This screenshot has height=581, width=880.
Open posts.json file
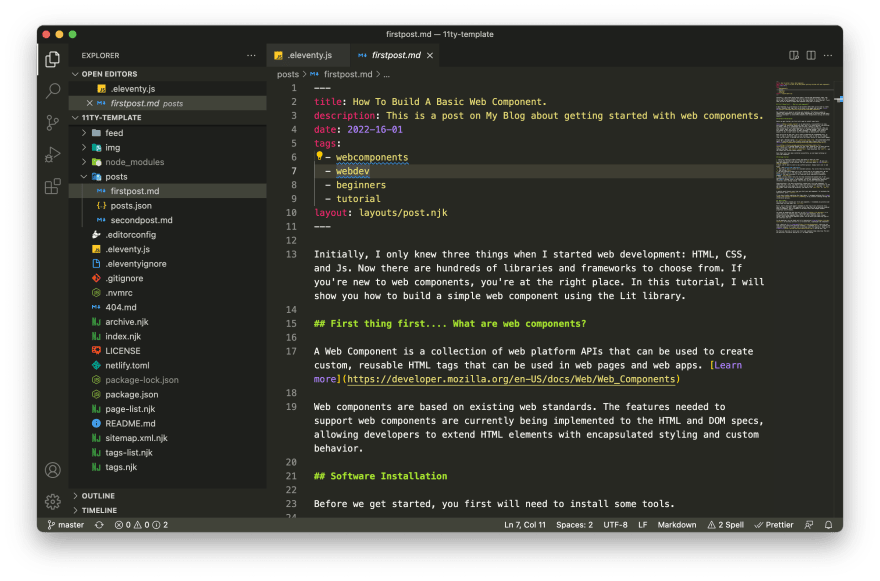[x=167, y=206]
